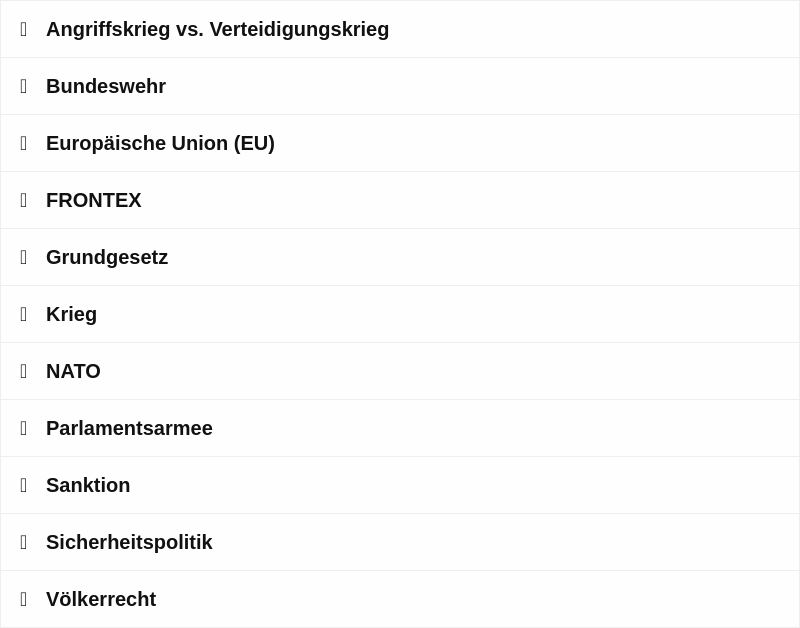Click the toggle icon next to Krieg
Screen dimensions: 800x628
click(x=23, y=314)
